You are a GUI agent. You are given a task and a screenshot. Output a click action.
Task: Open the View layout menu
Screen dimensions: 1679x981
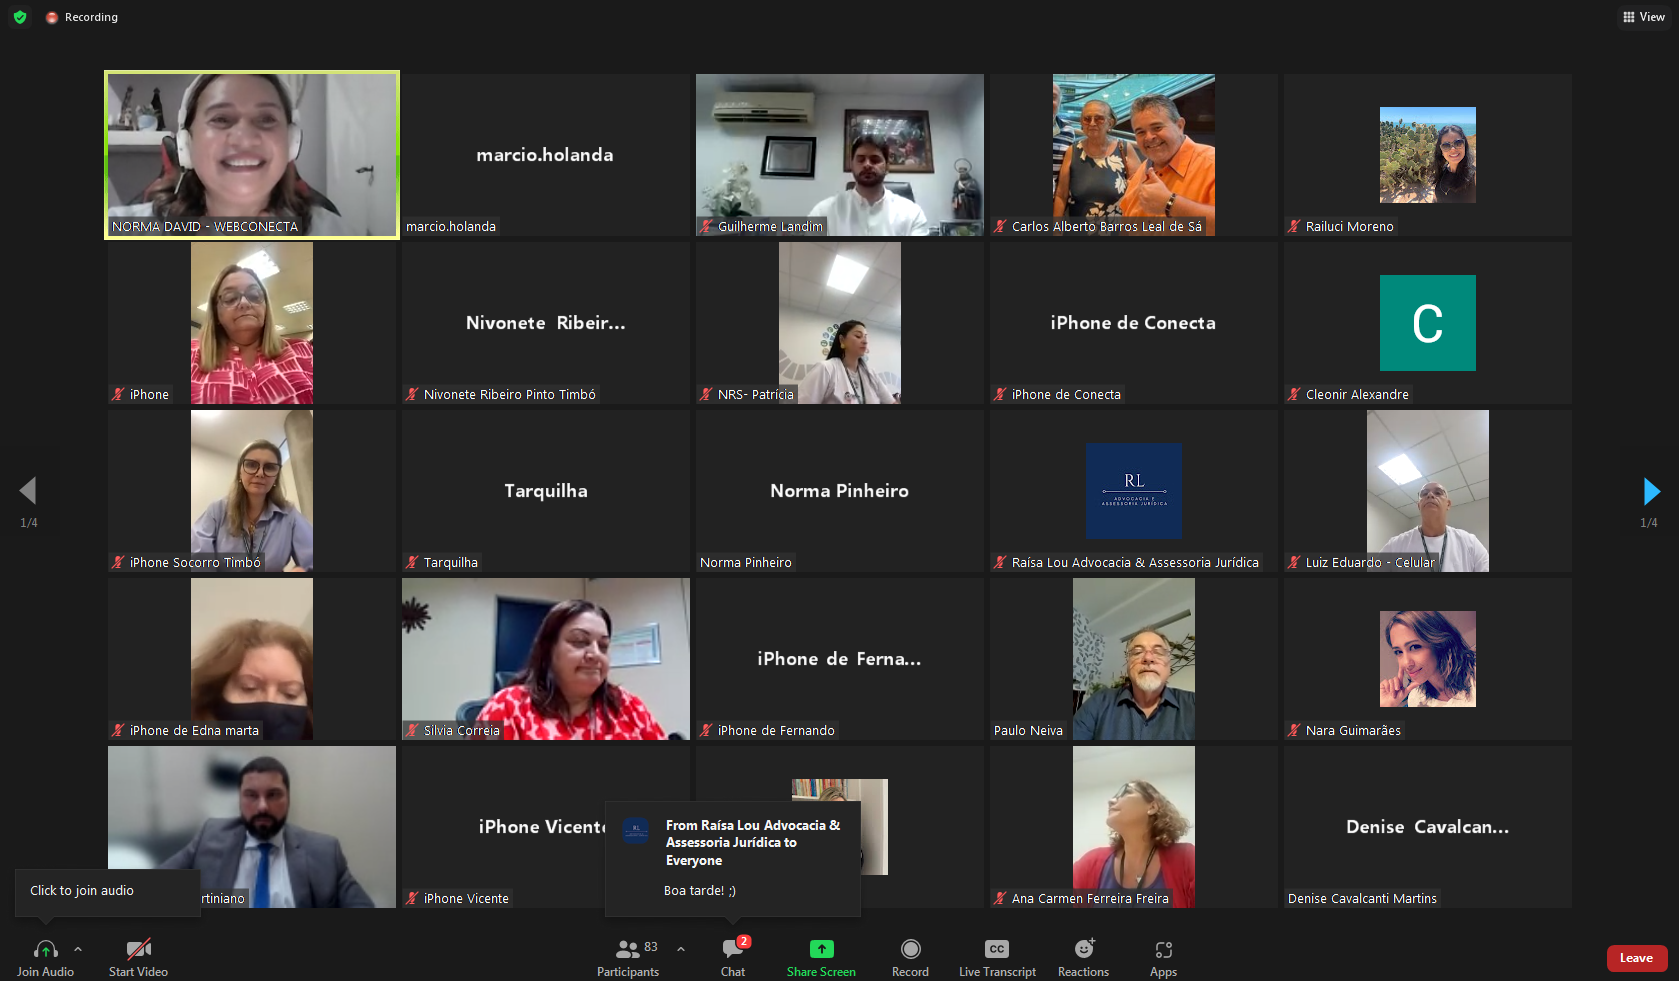1643,17
